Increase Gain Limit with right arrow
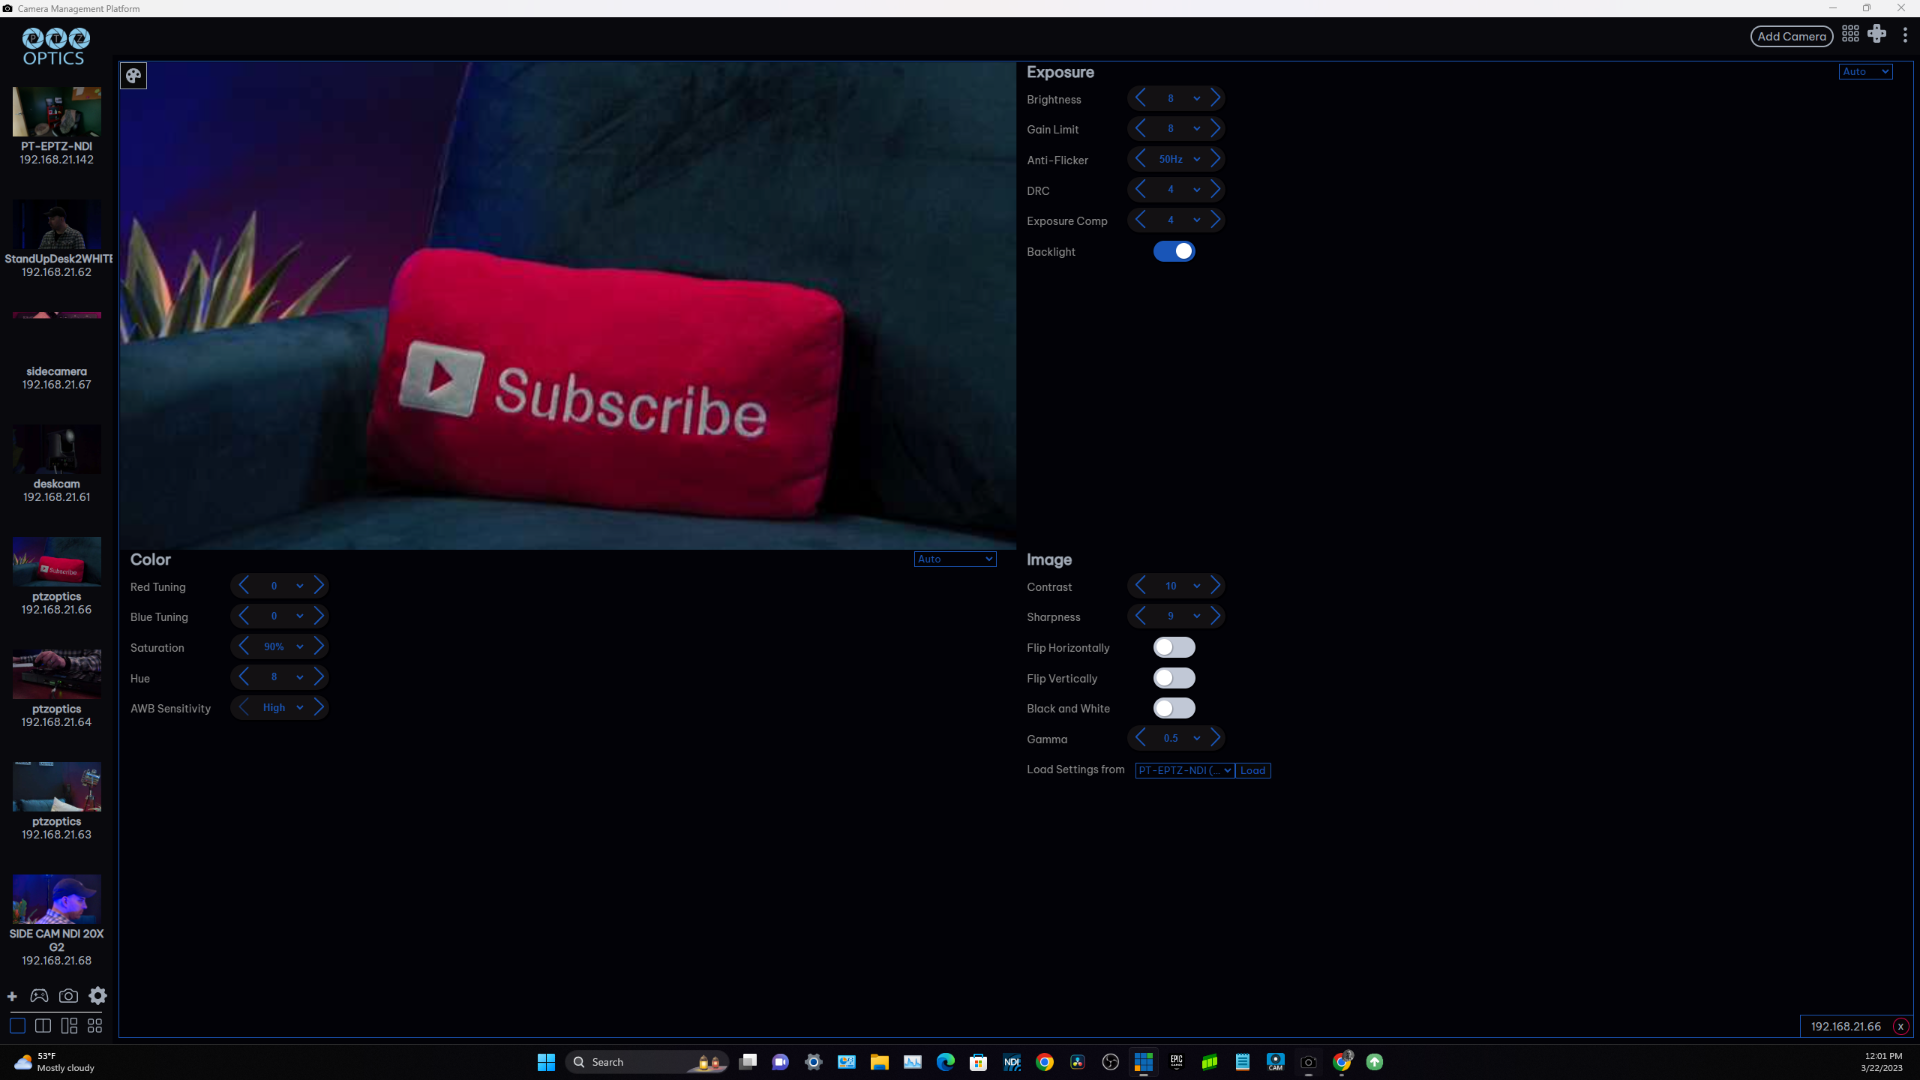 click(x=1215, y=128)
